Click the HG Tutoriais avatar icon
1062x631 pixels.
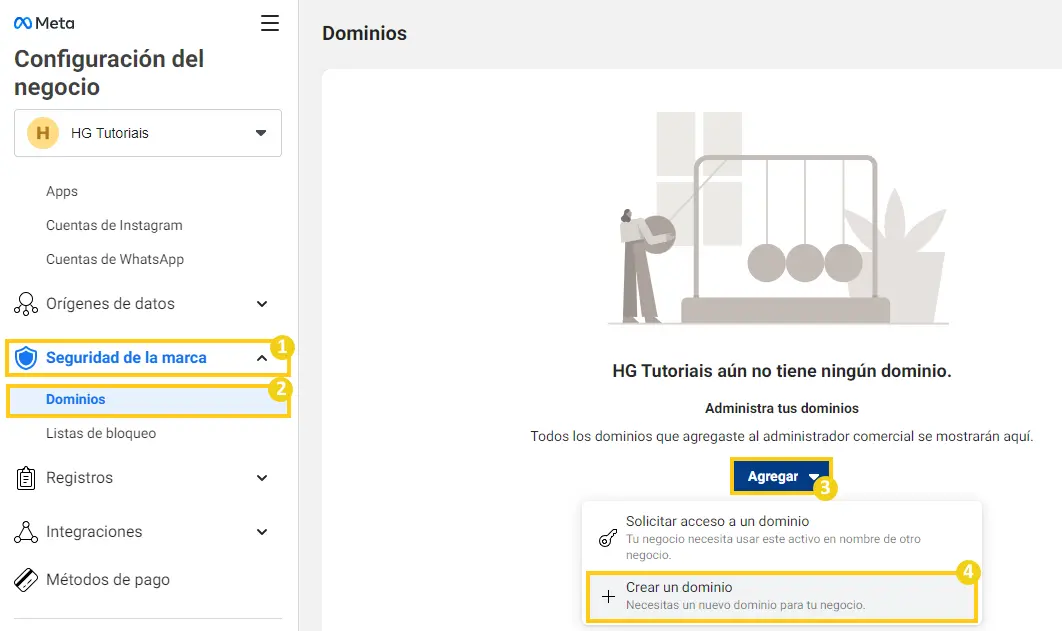(x=43, y=133)
